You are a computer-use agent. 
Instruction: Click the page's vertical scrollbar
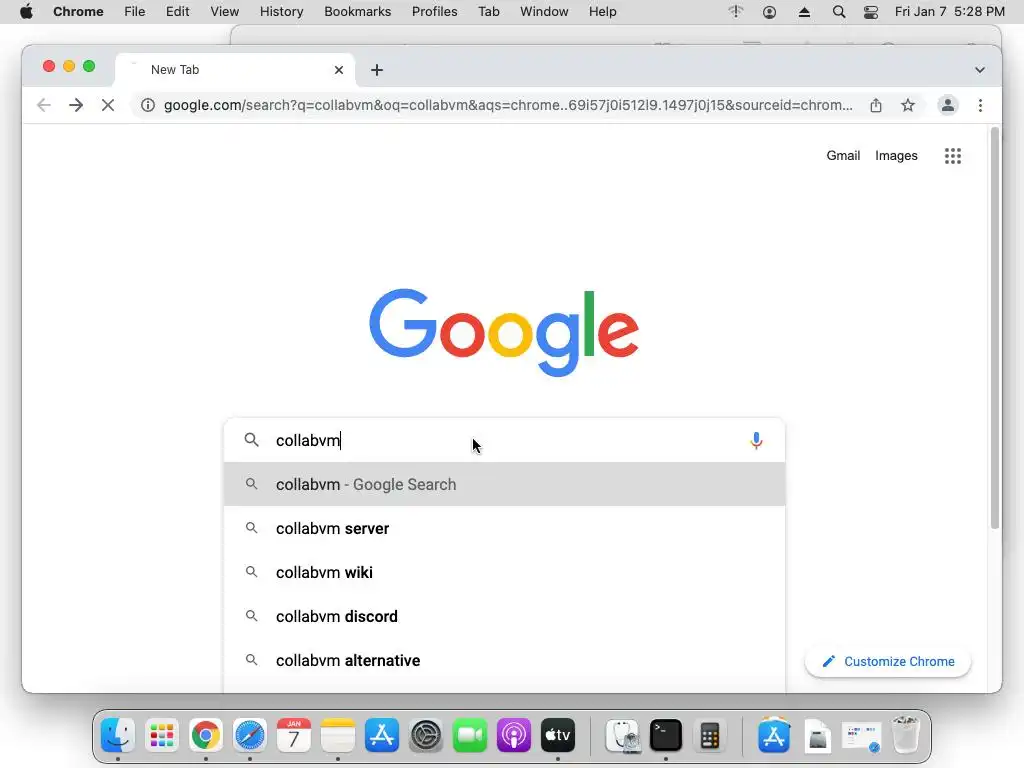[x=995, y=328]
